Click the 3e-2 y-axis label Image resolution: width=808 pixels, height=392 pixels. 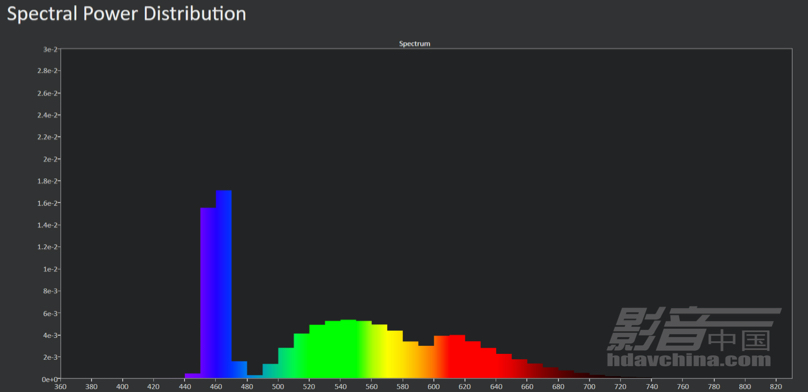click(x=50, y=49)
